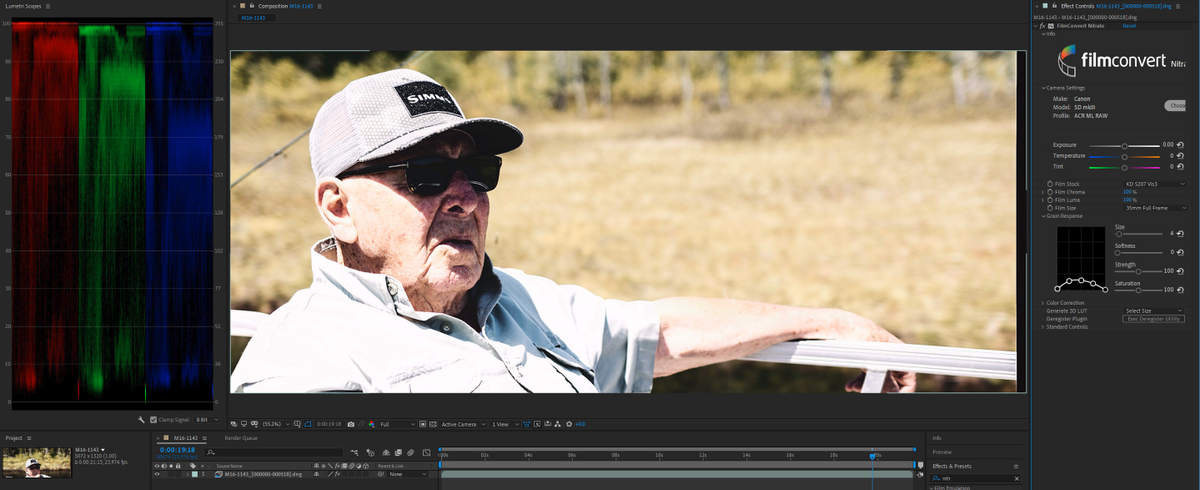Open the graph editor icon

[x=426, y=453]
